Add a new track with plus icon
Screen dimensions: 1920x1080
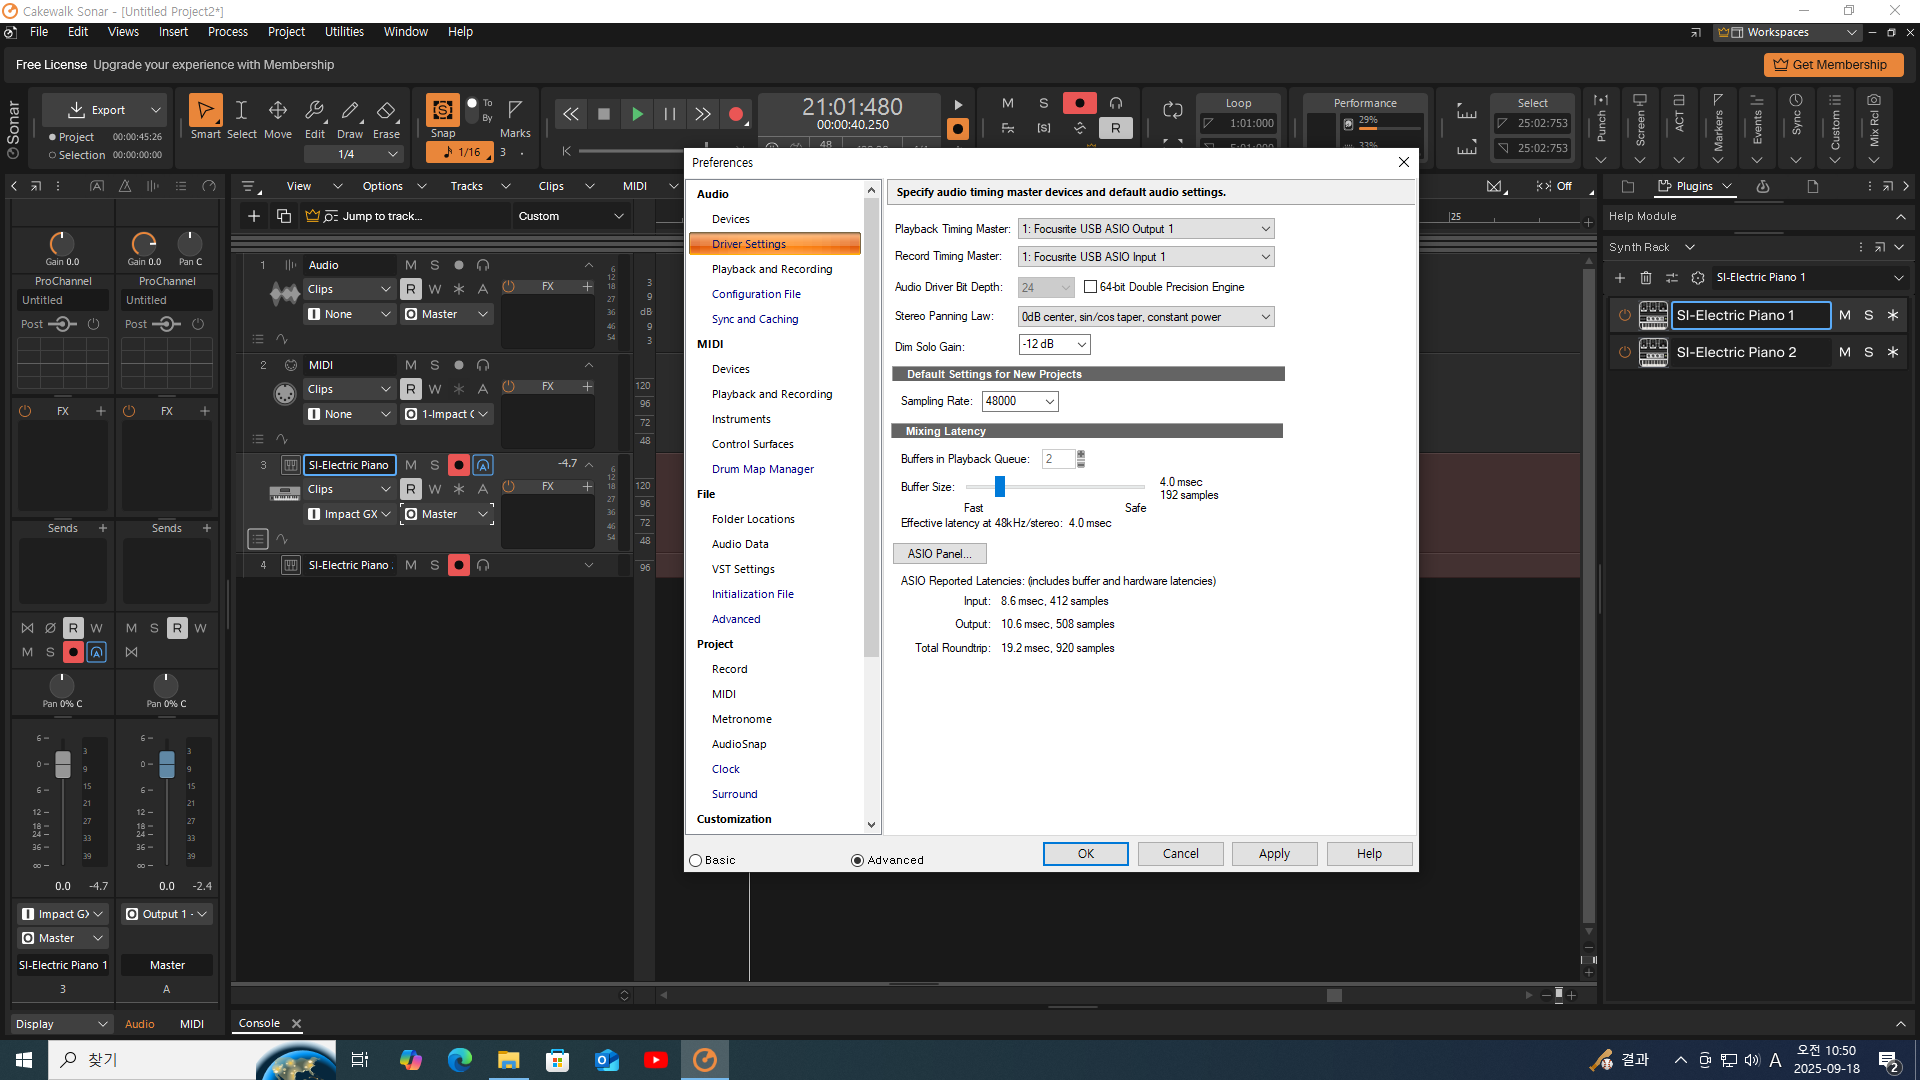pyautogui.click(x=254, y=216)
